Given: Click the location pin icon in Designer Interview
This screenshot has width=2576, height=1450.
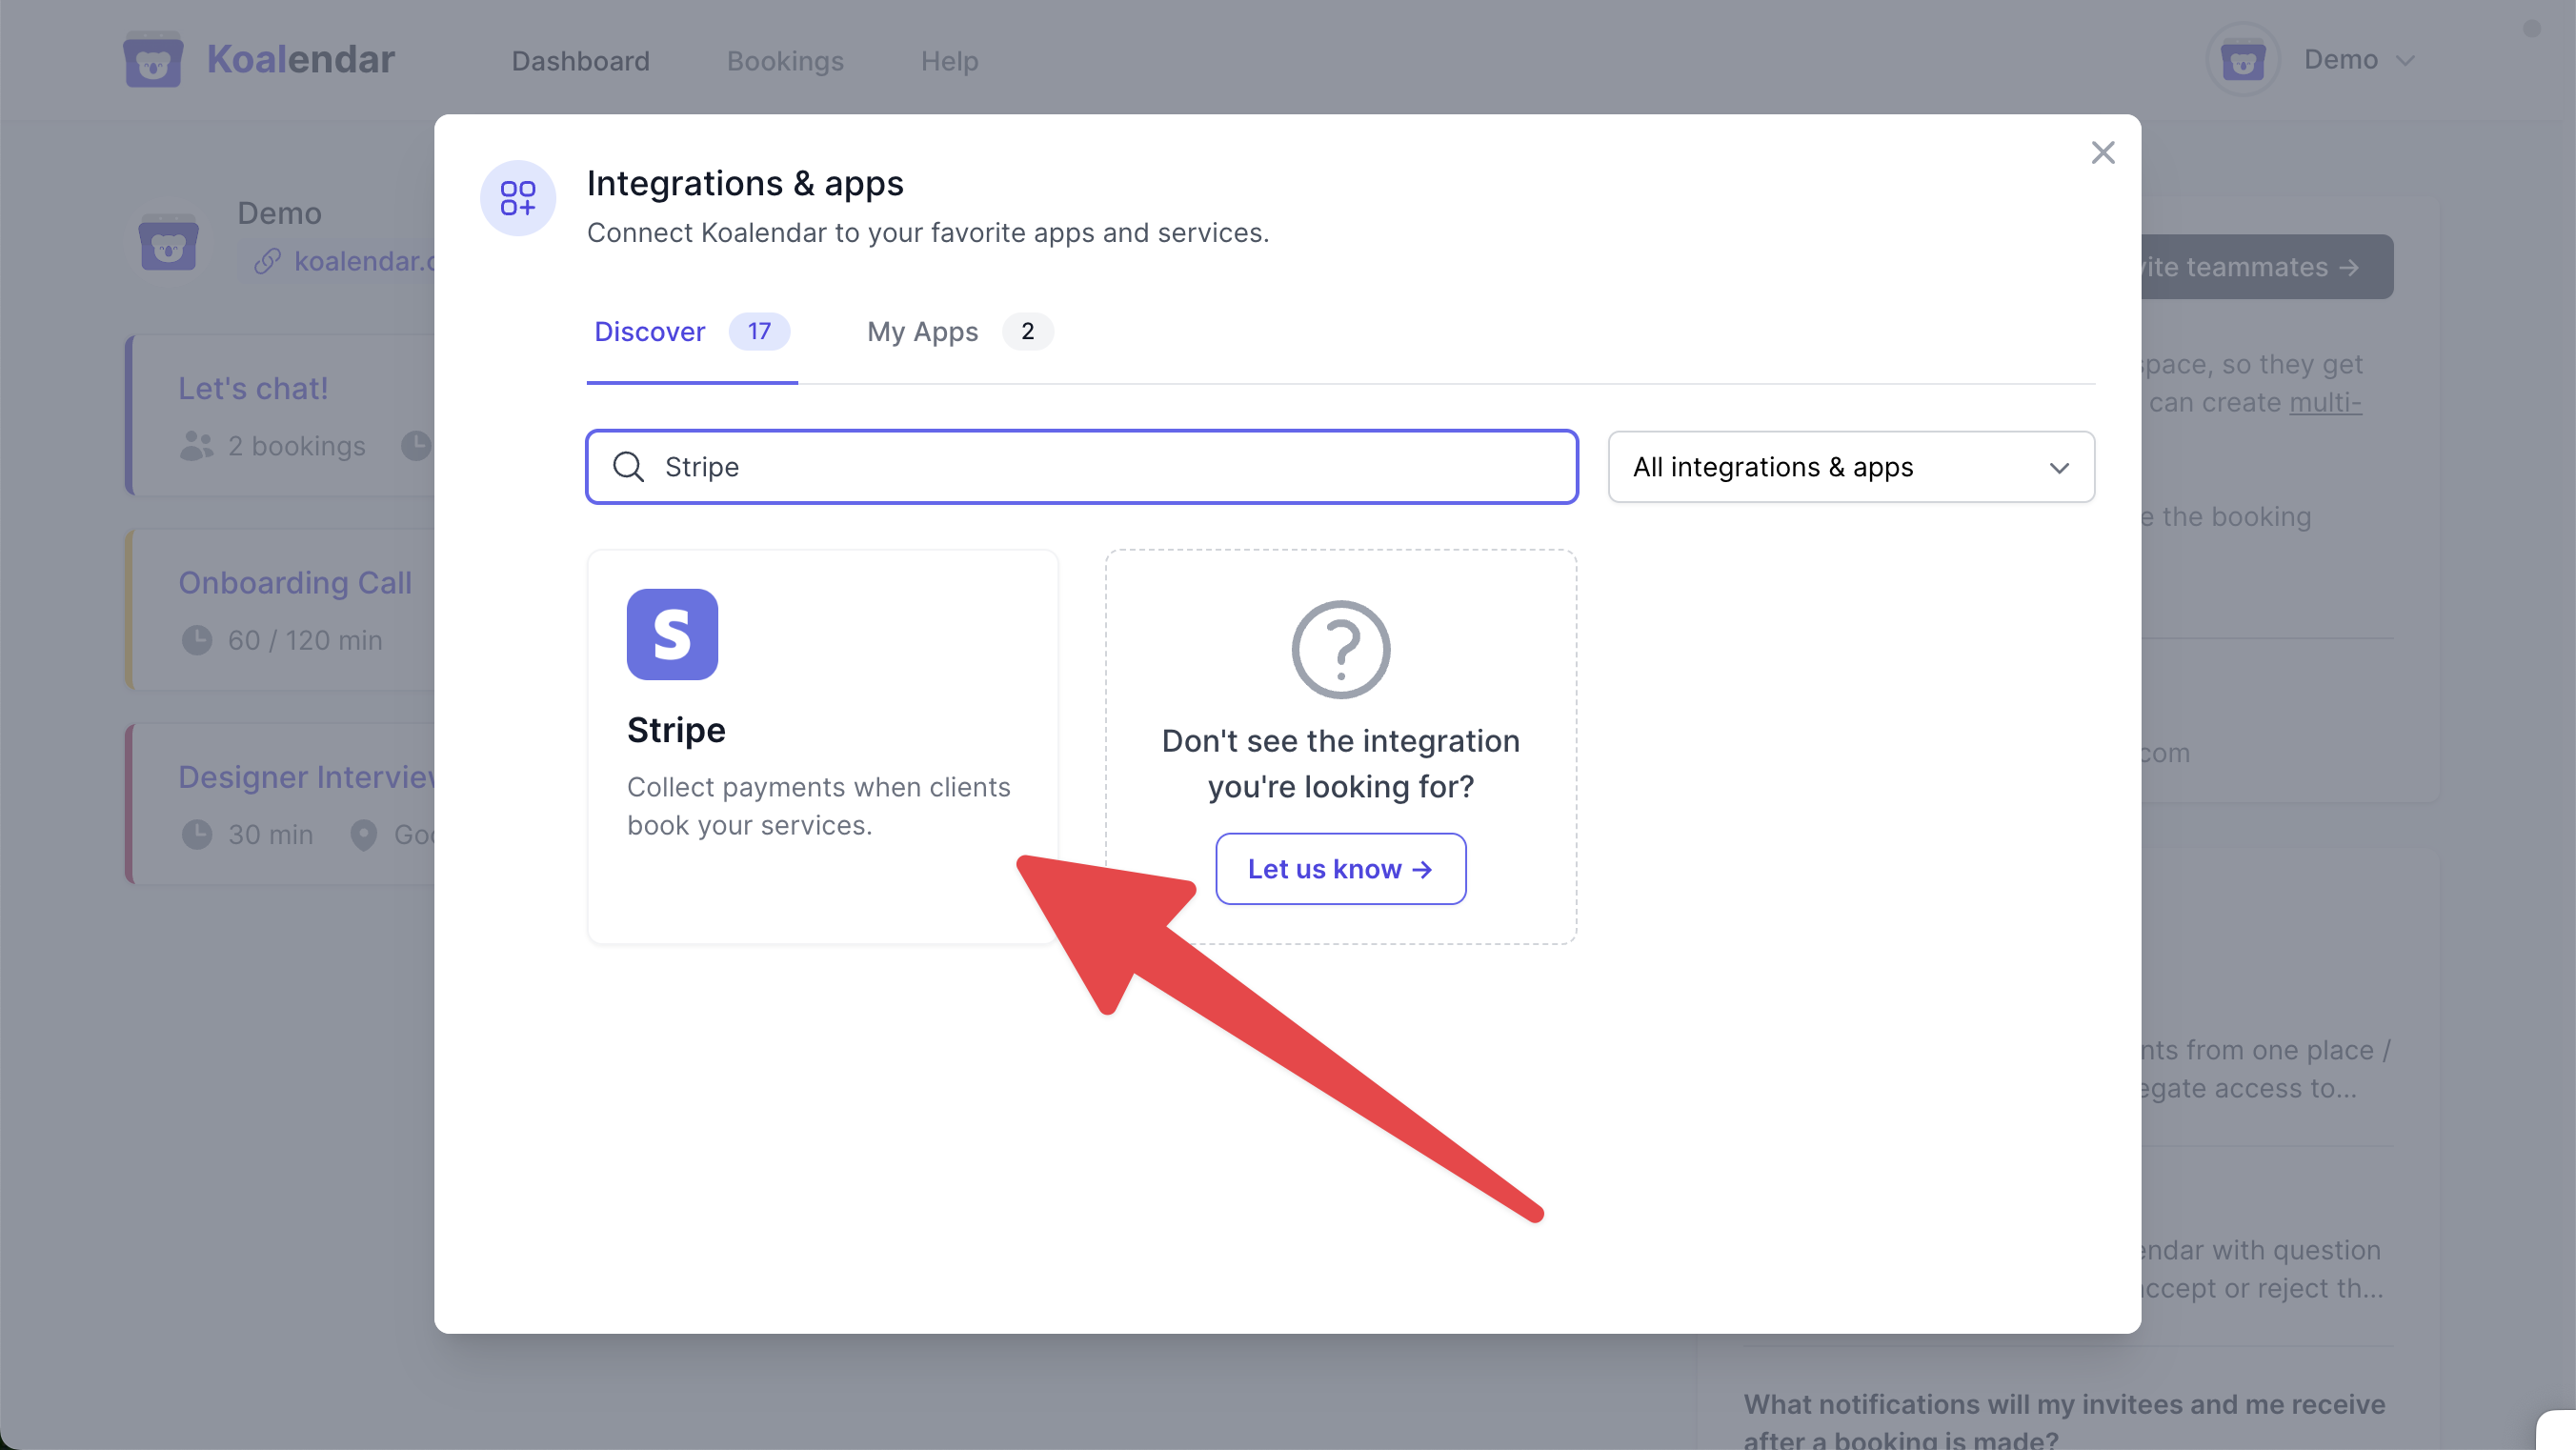Looking at the screenshot, I should pyautogui.click(x=364, y=835).
